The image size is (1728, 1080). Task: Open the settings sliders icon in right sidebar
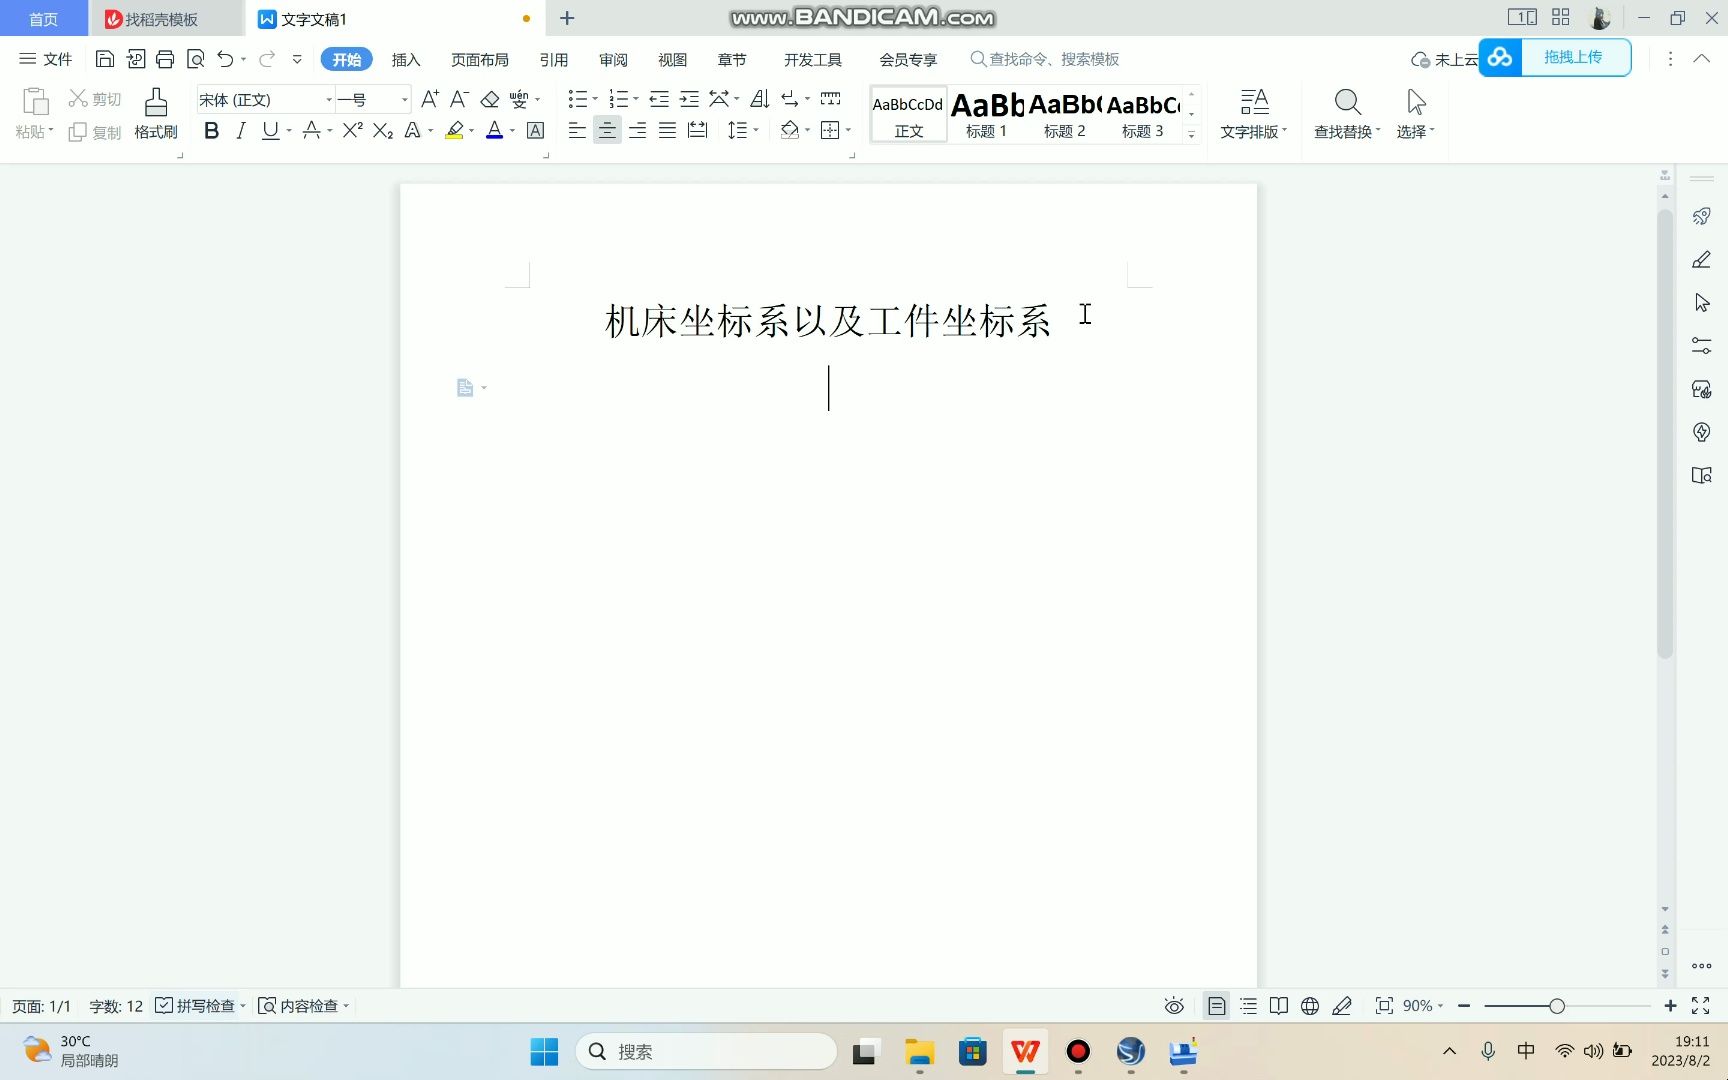(x=1701, y=346)
